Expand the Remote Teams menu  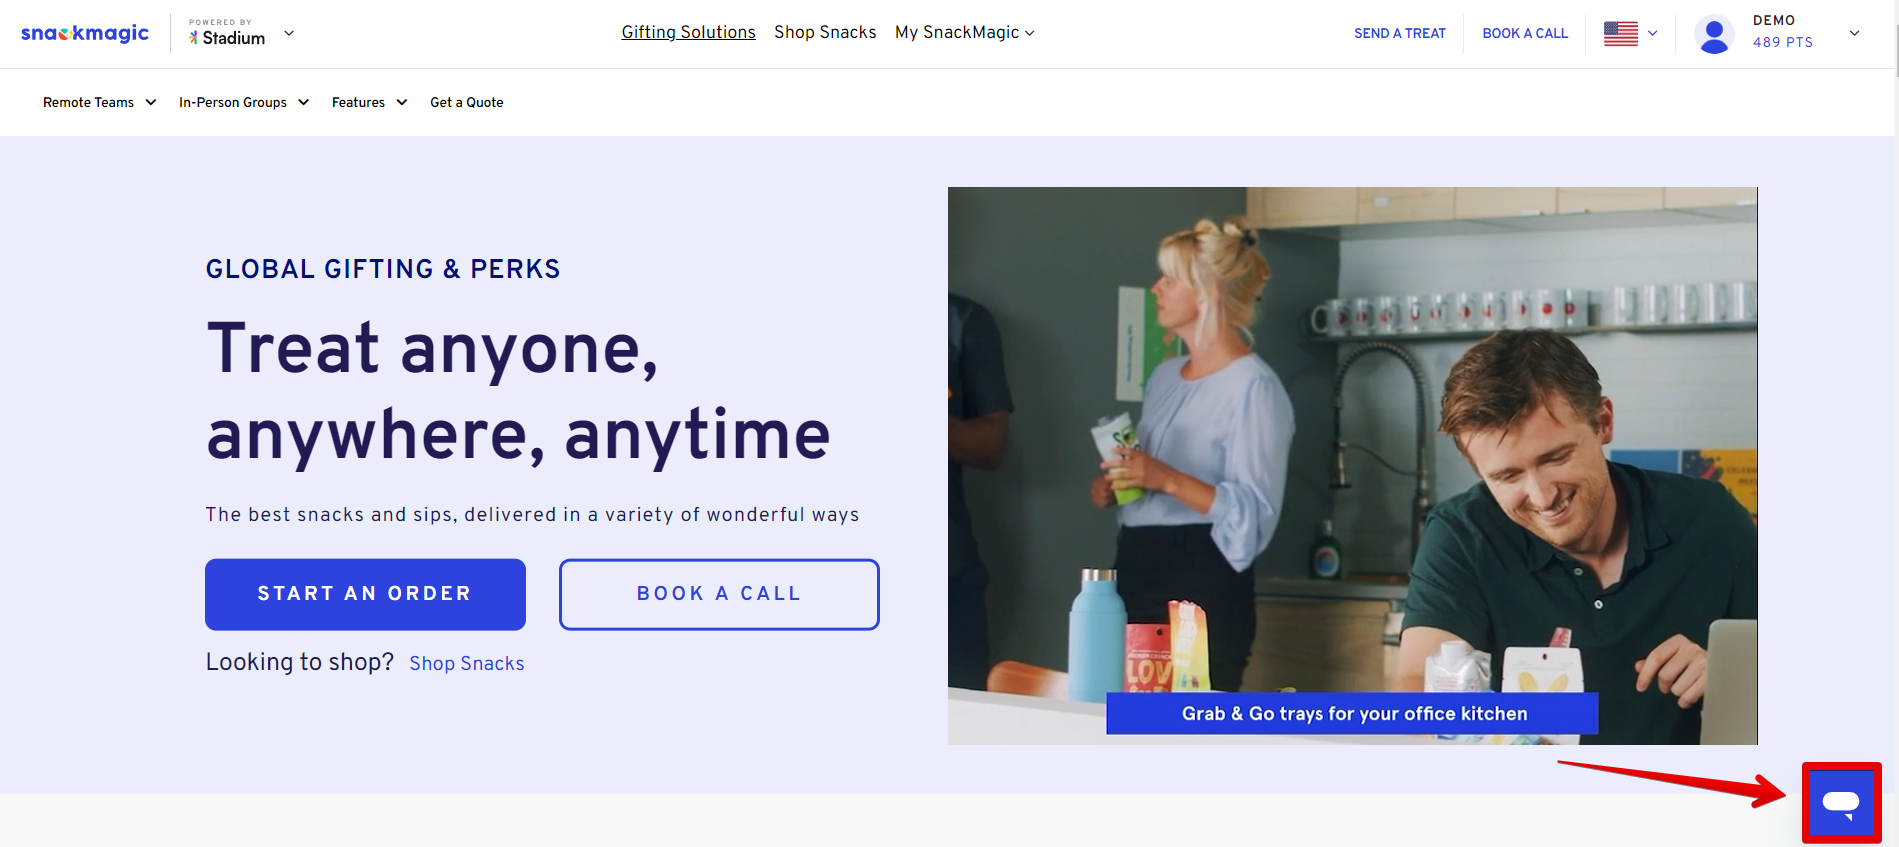pyautogui.click(x=99, y=102)
